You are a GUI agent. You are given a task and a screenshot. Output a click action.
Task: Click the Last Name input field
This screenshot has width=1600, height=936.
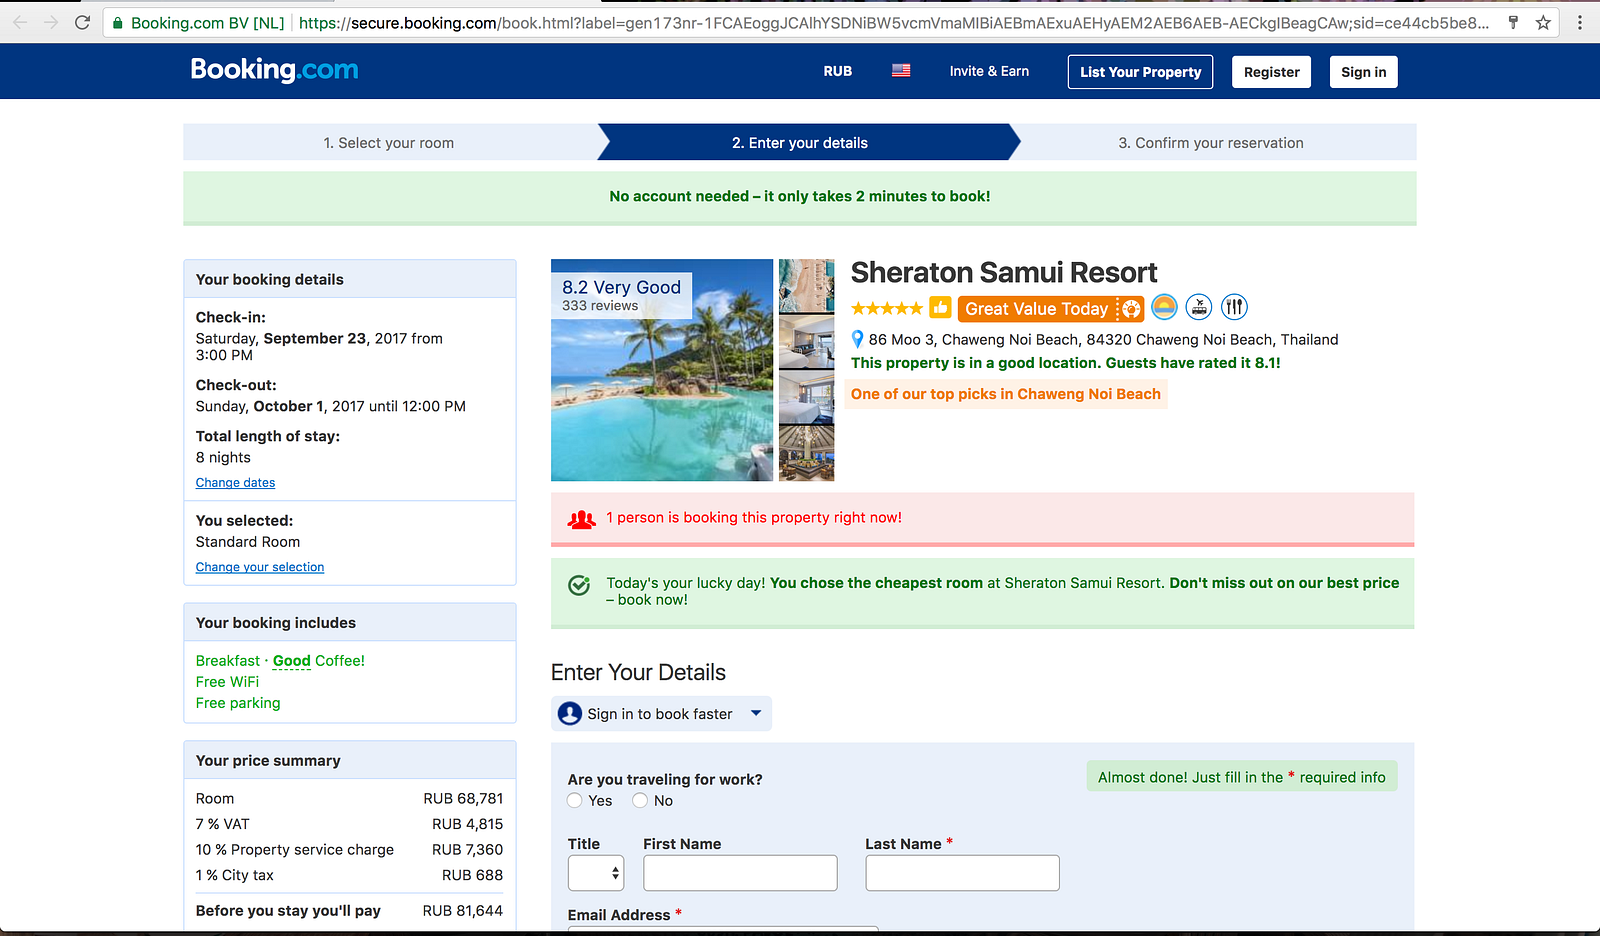point(962,873)
